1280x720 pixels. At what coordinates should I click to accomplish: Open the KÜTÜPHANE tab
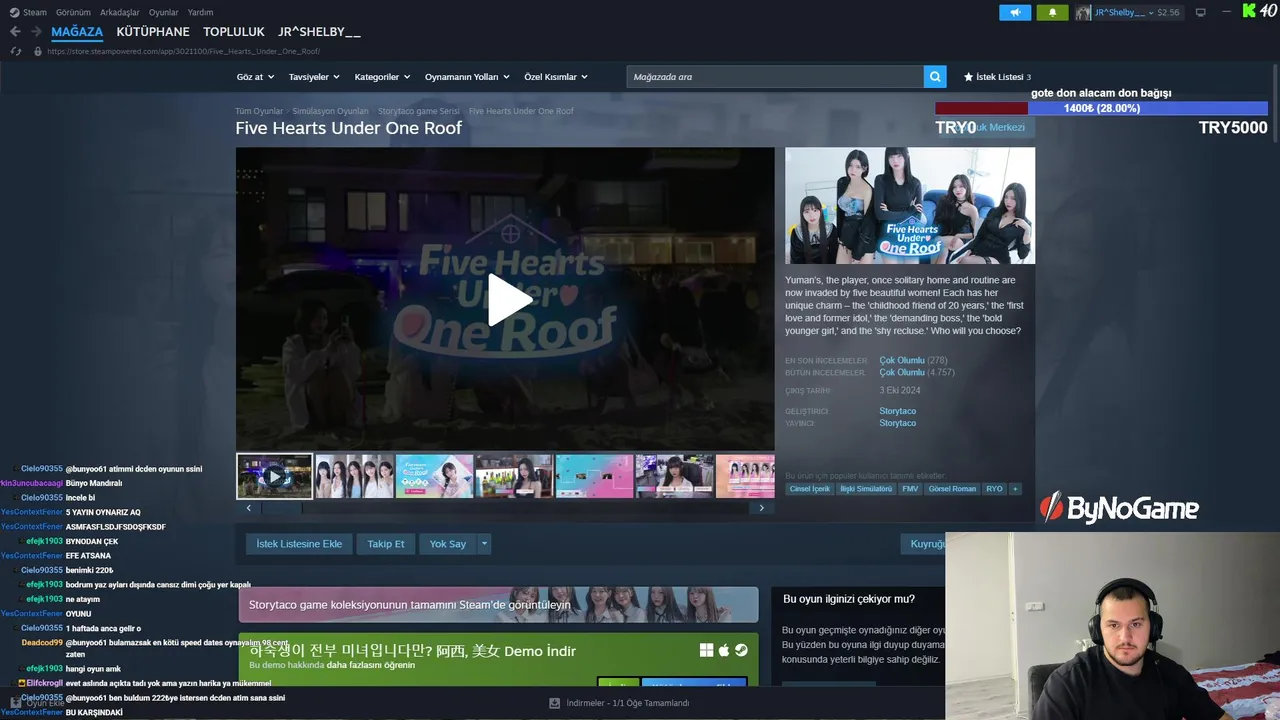pos(153,32)
